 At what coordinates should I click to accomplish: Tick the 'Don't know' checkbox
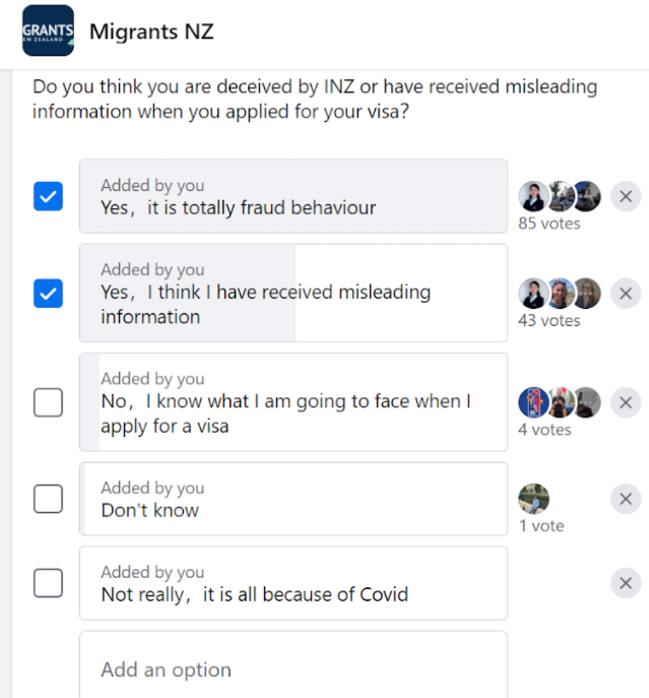(48, 499)
